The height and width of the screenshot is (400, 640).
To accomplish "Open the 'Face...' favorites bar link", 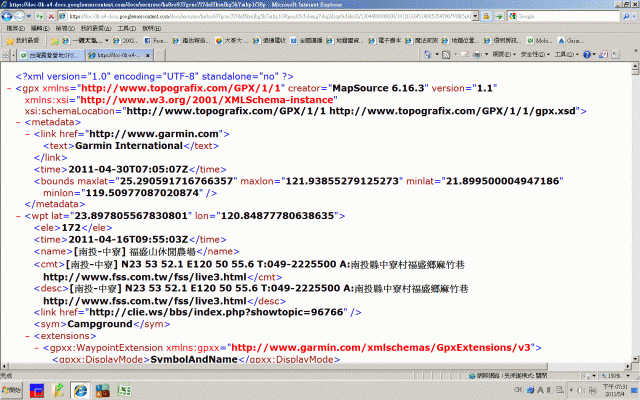I will point(155,41).
